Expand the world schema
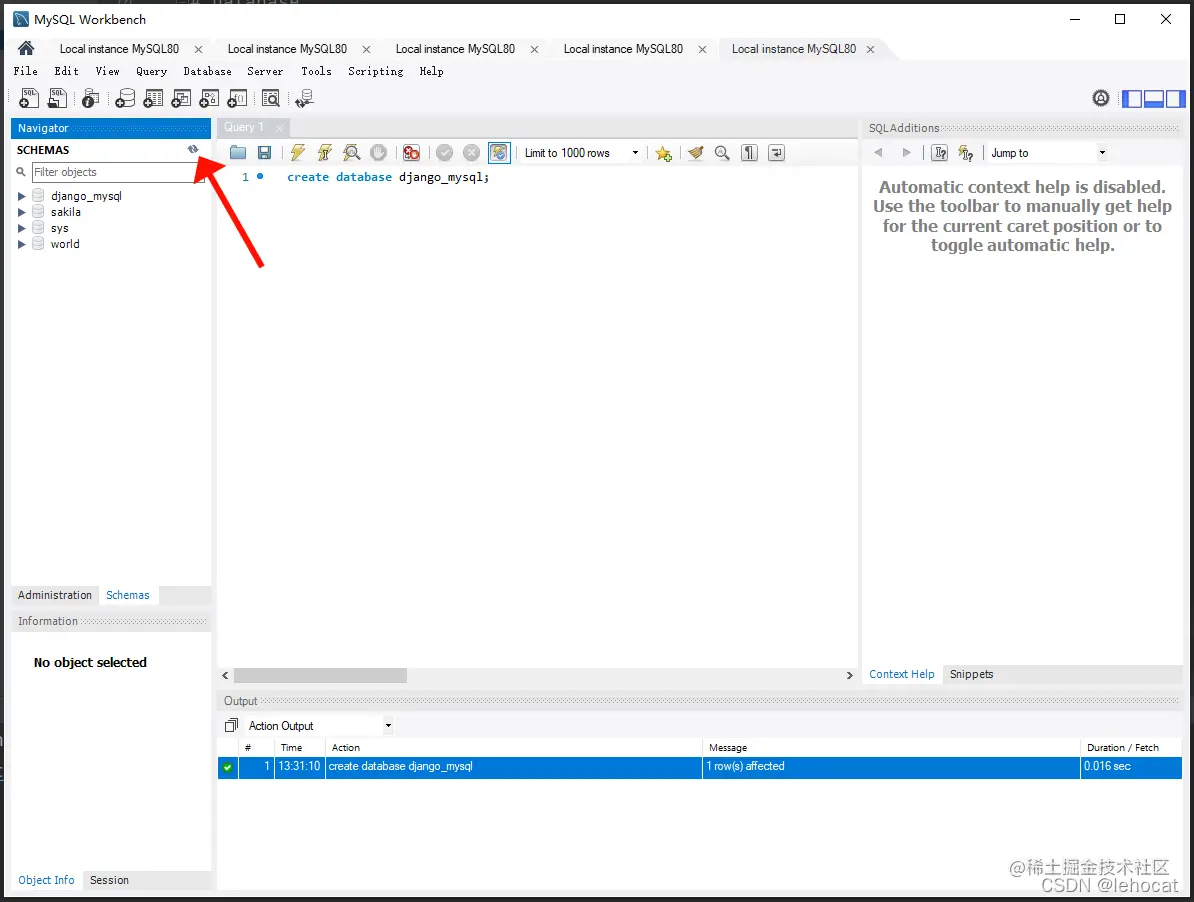Image resolution: width=1194 pixels, height=902 pixels. [21, 244]
